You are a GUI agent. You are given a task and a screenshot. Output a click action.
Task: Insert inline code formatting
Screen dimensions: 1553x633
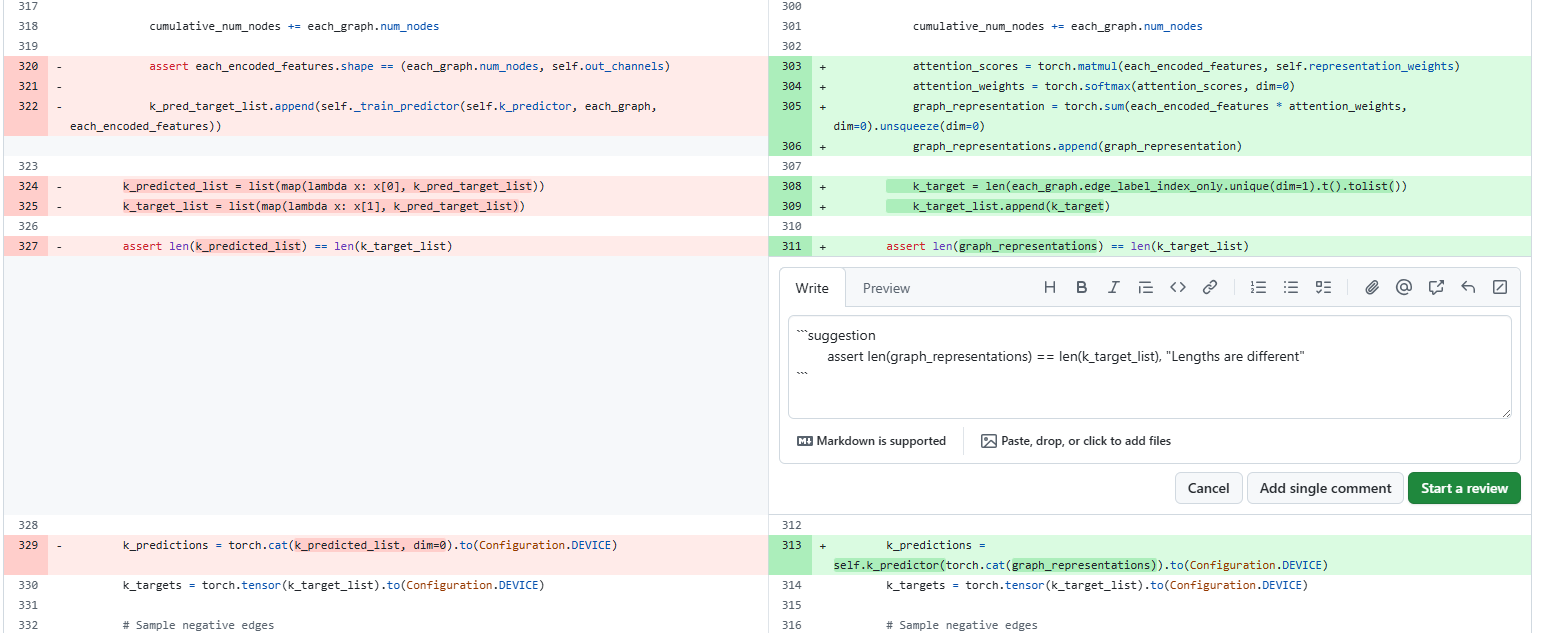click(1178, 287)
